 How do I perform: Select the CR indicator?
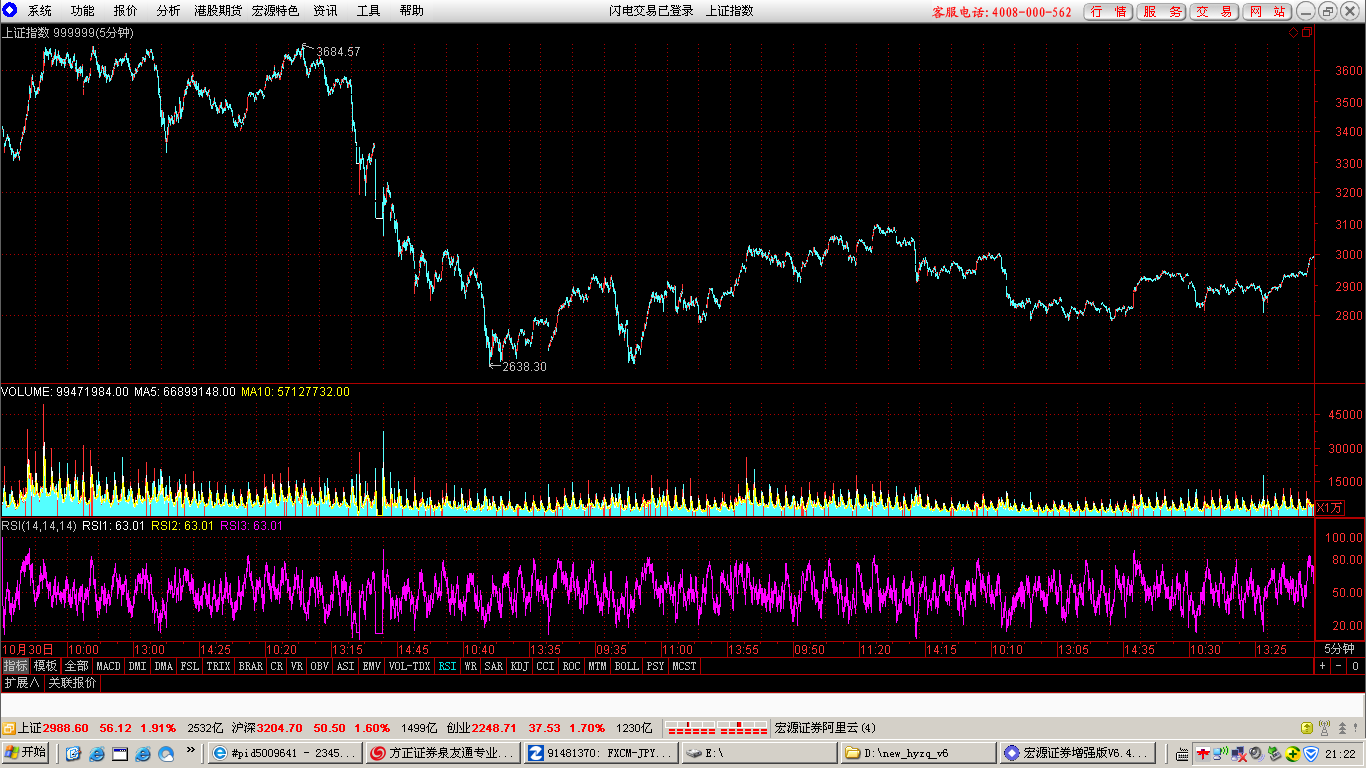[x=277, y=666]
